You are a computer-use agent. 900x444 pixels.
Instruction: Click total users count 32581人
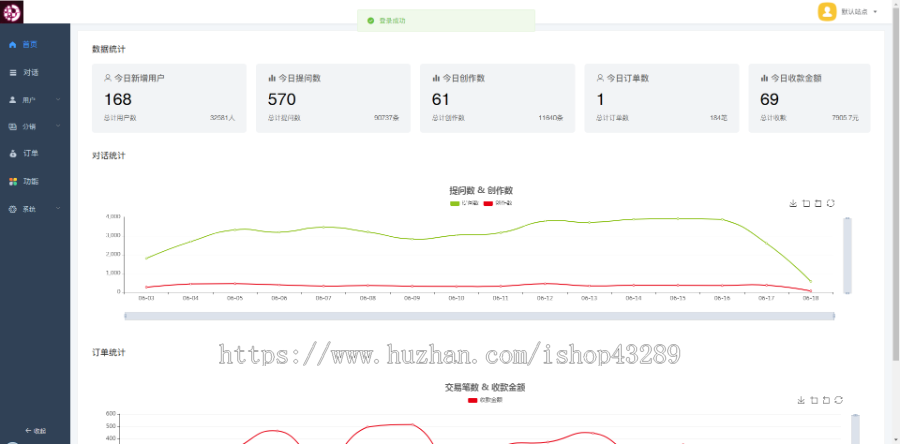223,118
